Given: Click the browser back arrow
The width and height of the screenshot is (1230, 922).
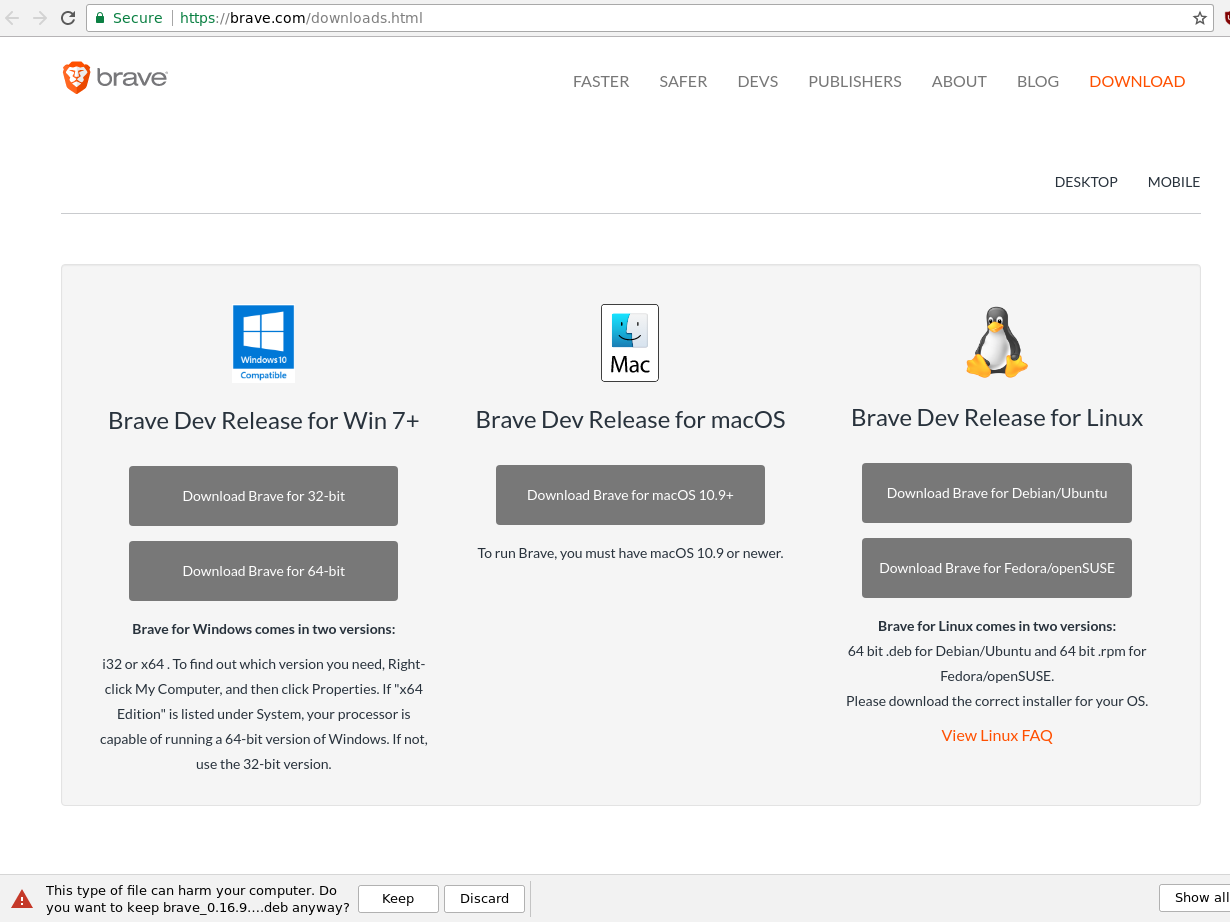Looking at the screenshot, I should point(12,18).
